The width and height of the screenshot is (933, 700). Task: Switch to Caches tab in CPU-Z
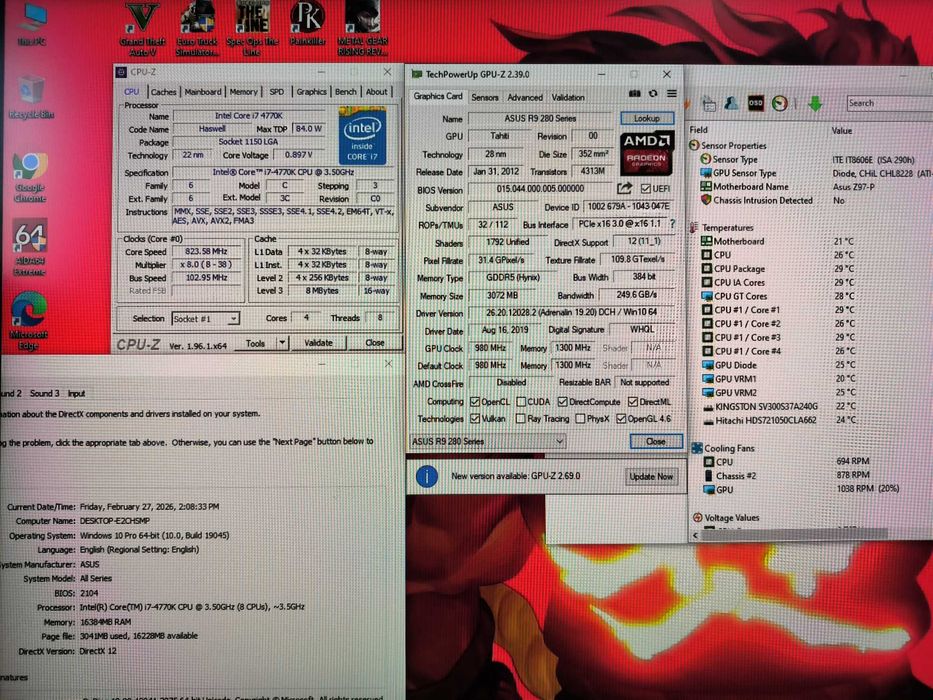pyautogui.click(x=164, y=92)
